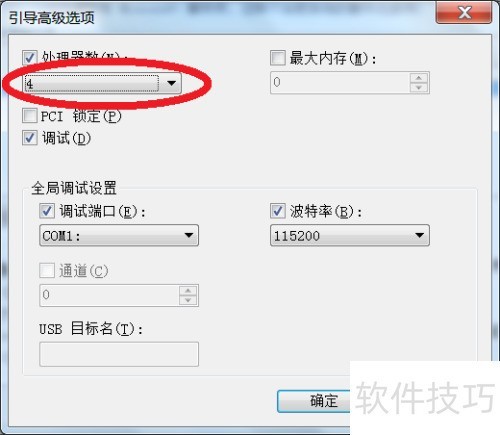Open the processor count dropdown showing 4
Image resolution: width=500 pixels, height=435 pixels.
[x=103, y=83]
